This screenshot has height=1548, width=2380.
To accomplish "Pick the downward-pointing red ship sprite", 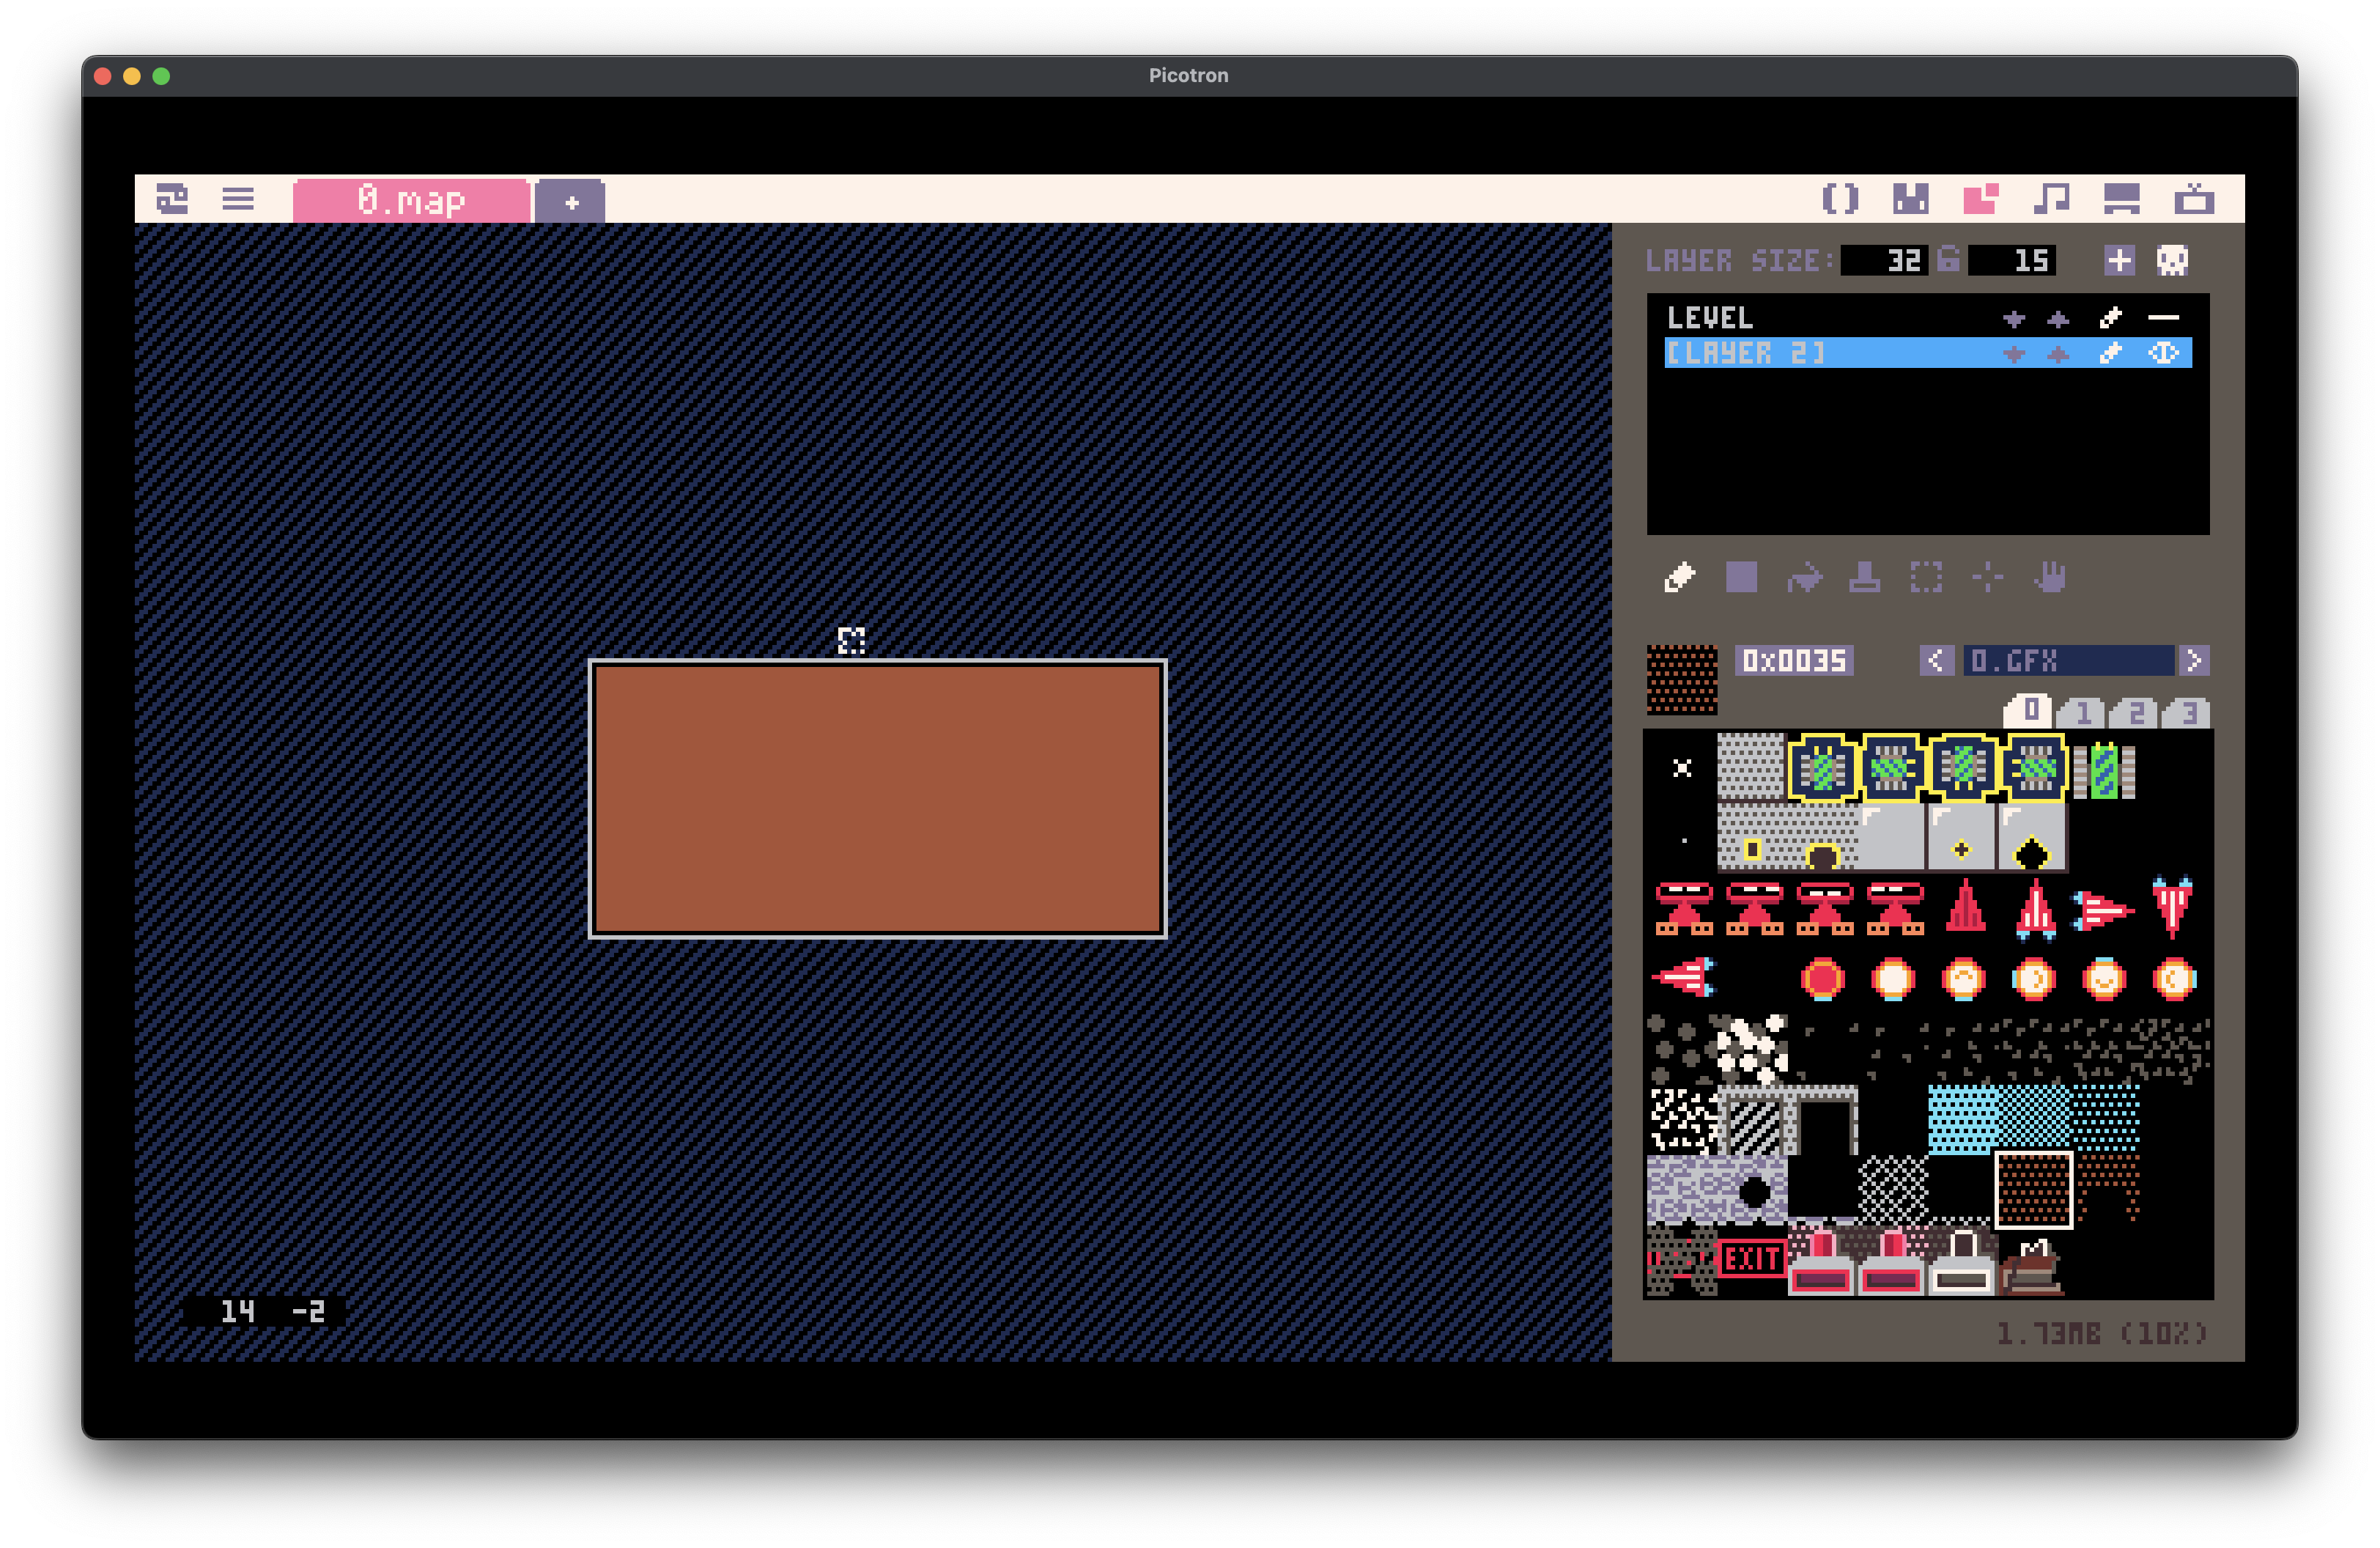I will 2173,907.
